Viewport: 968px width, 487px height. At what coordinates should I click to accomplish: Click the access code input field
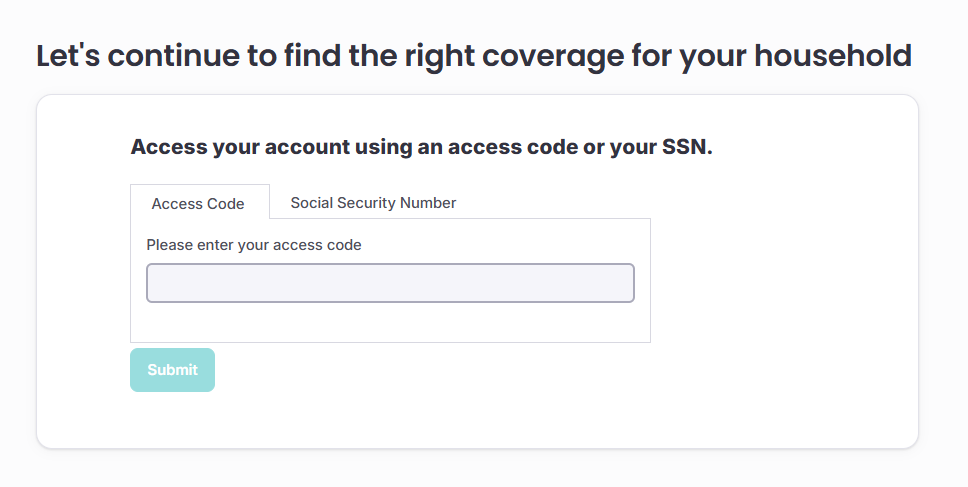point(390,283)
